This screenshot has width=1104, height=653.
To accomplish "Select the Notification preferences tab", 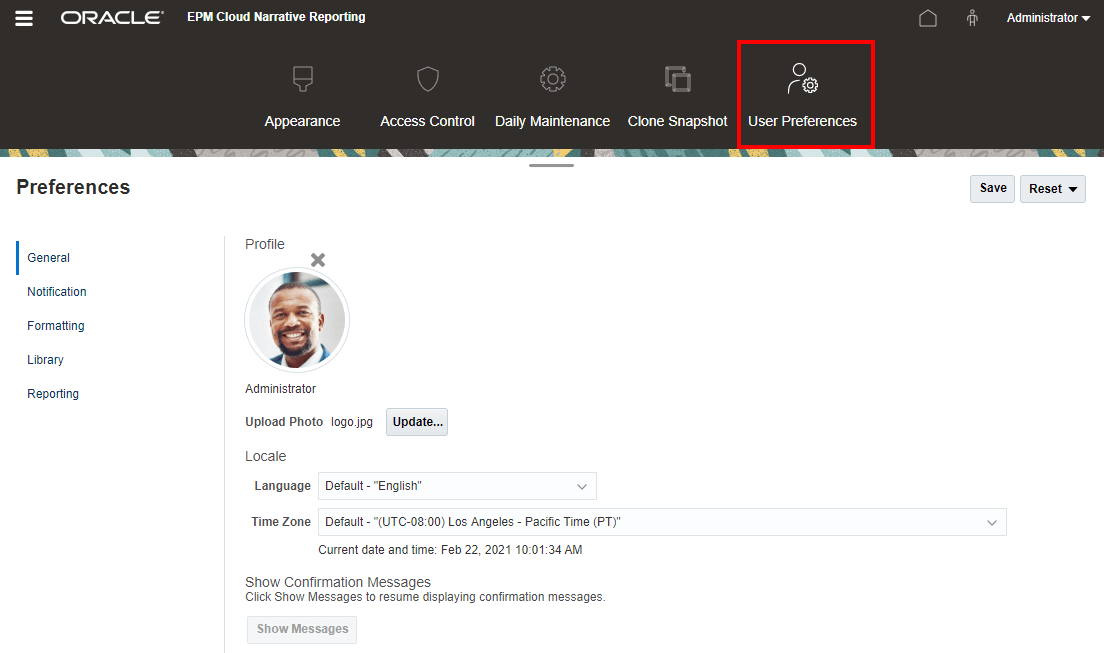I will [x=57, y=292].
